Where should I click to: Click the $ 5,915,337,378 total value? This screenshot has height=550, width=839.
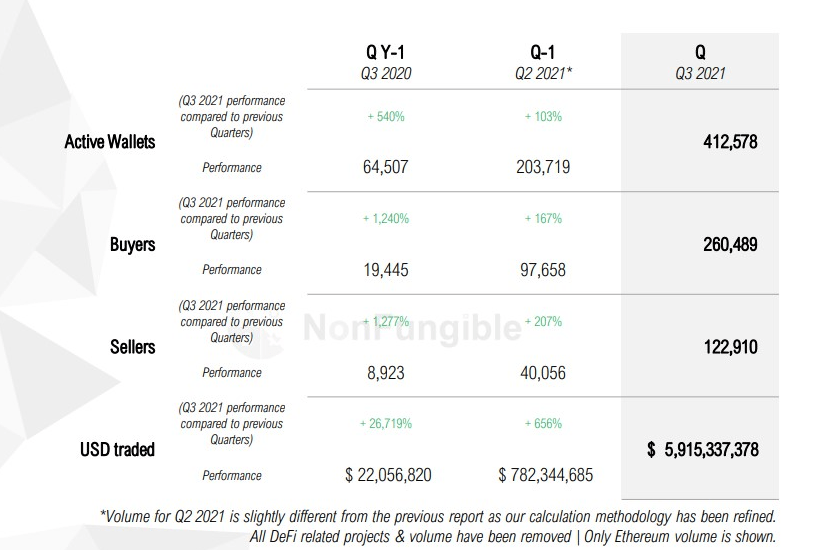point(703,450)
